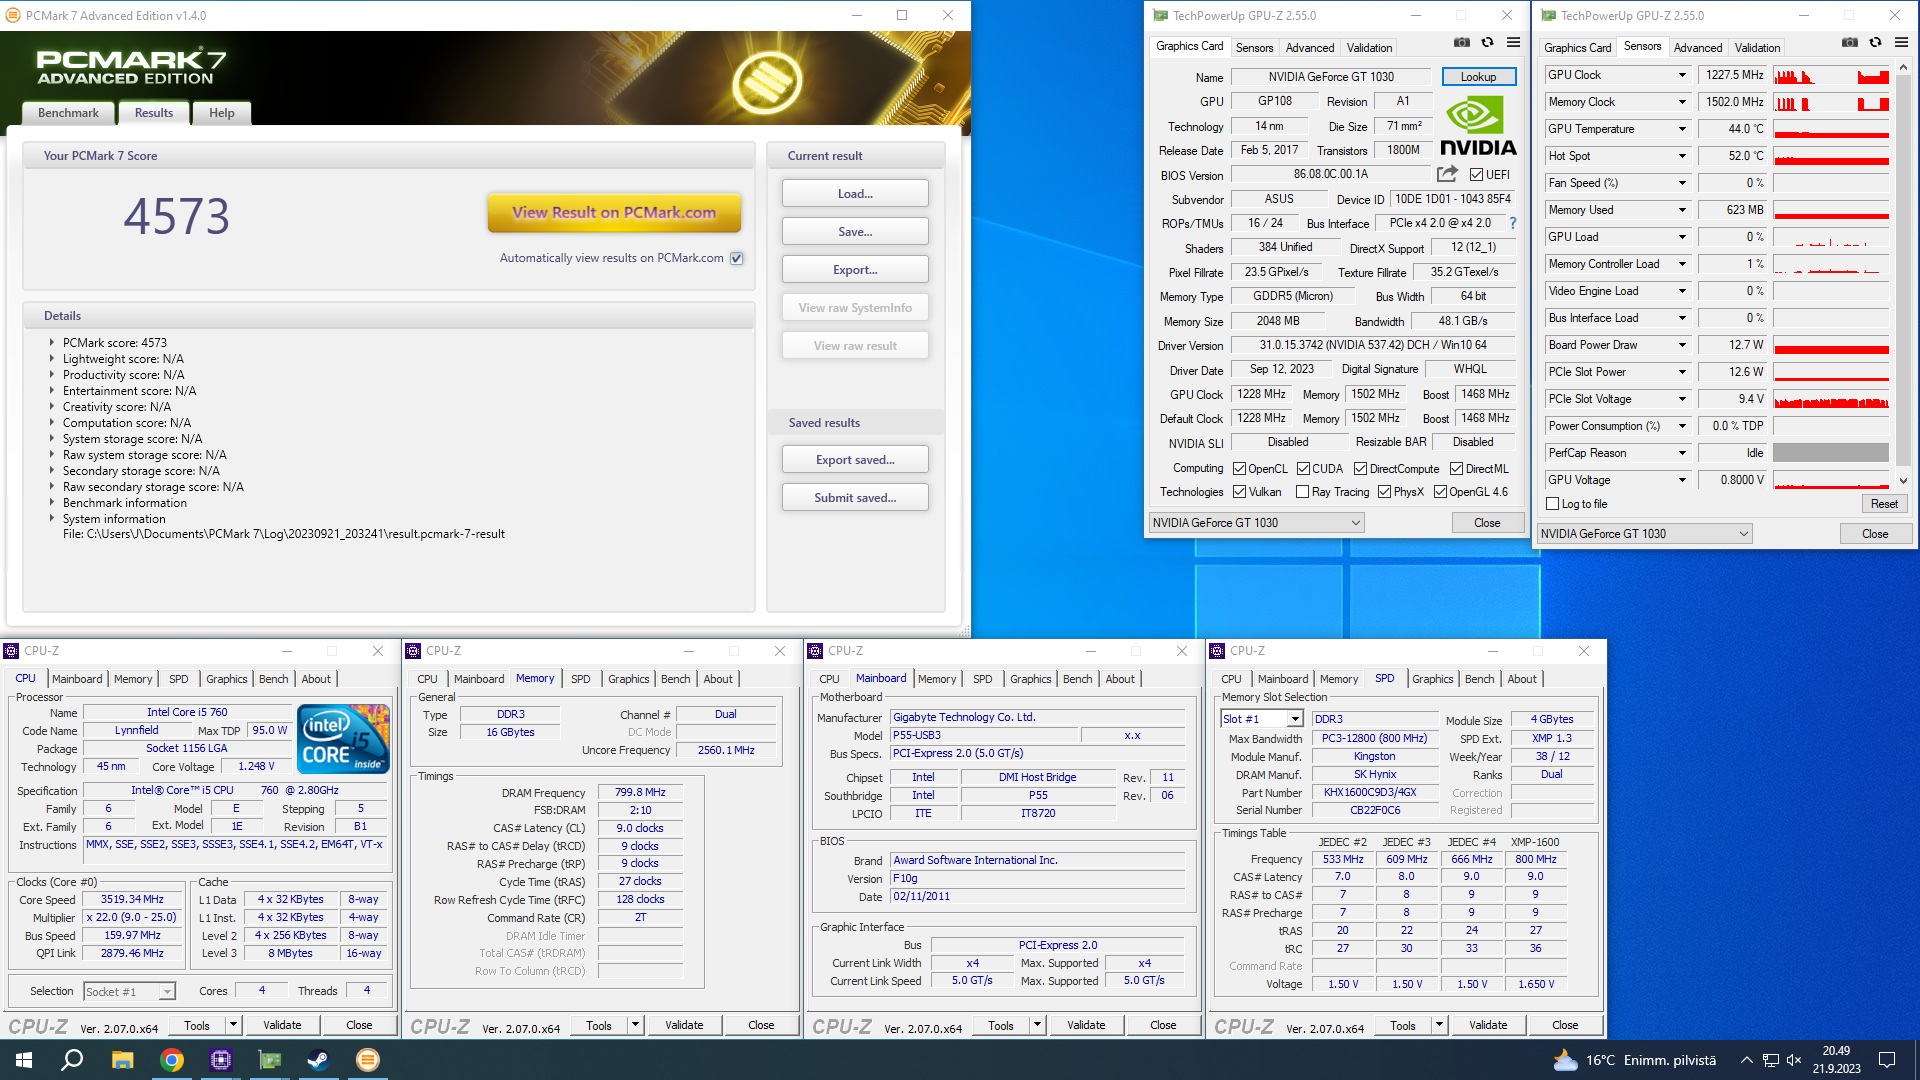Click Validate in the CPU-Z Mainboard window

point(1086,1025)
